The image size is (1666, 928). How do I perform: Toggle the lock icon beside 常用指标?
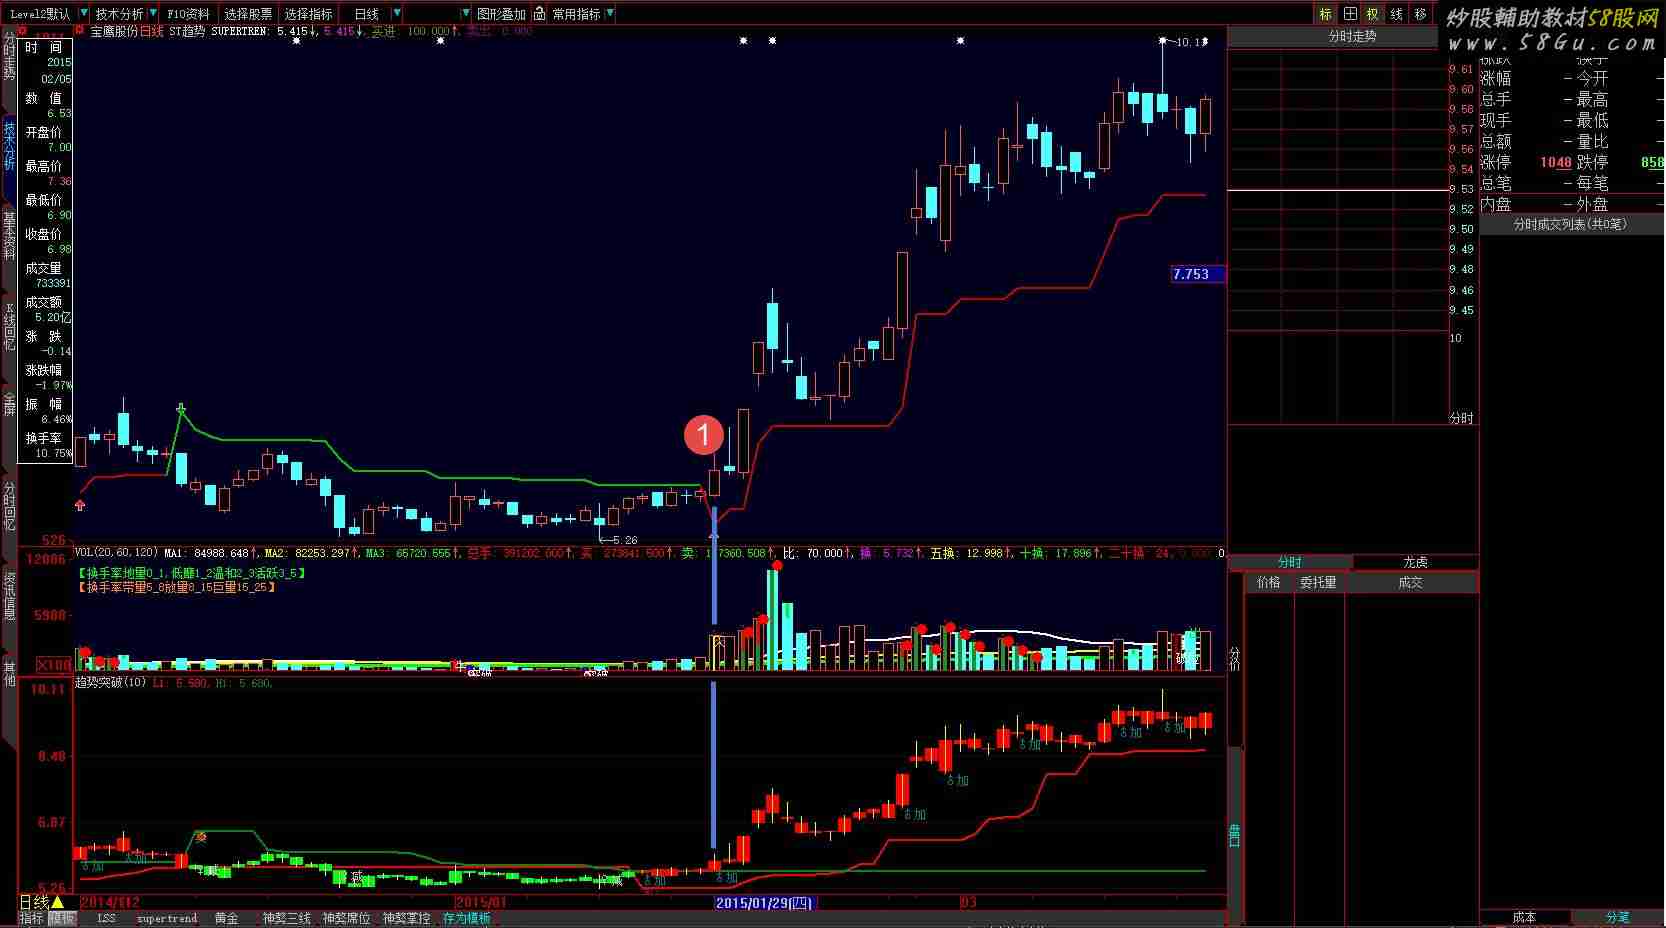[539, 14]
